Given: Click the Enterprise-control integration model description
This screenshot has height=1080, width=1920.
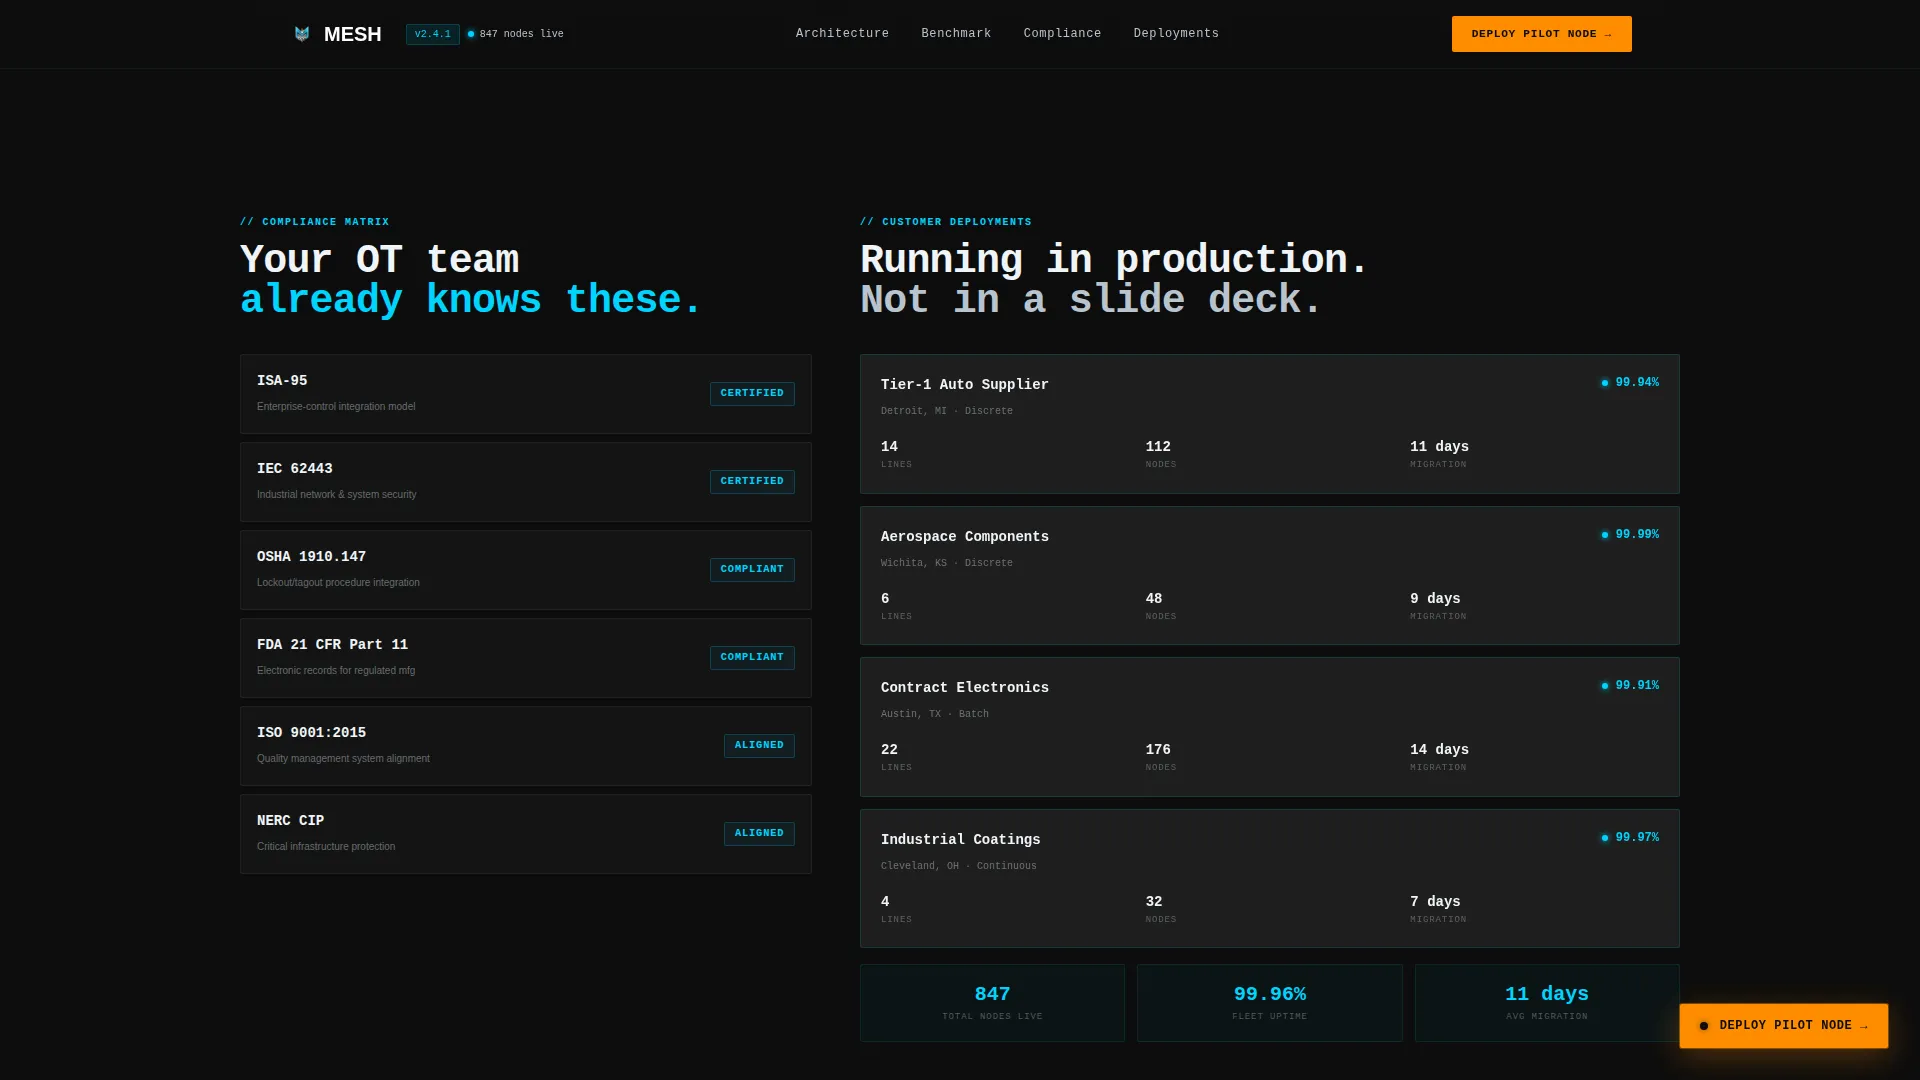Looking at the screenshot, I should tap(336, 407).
